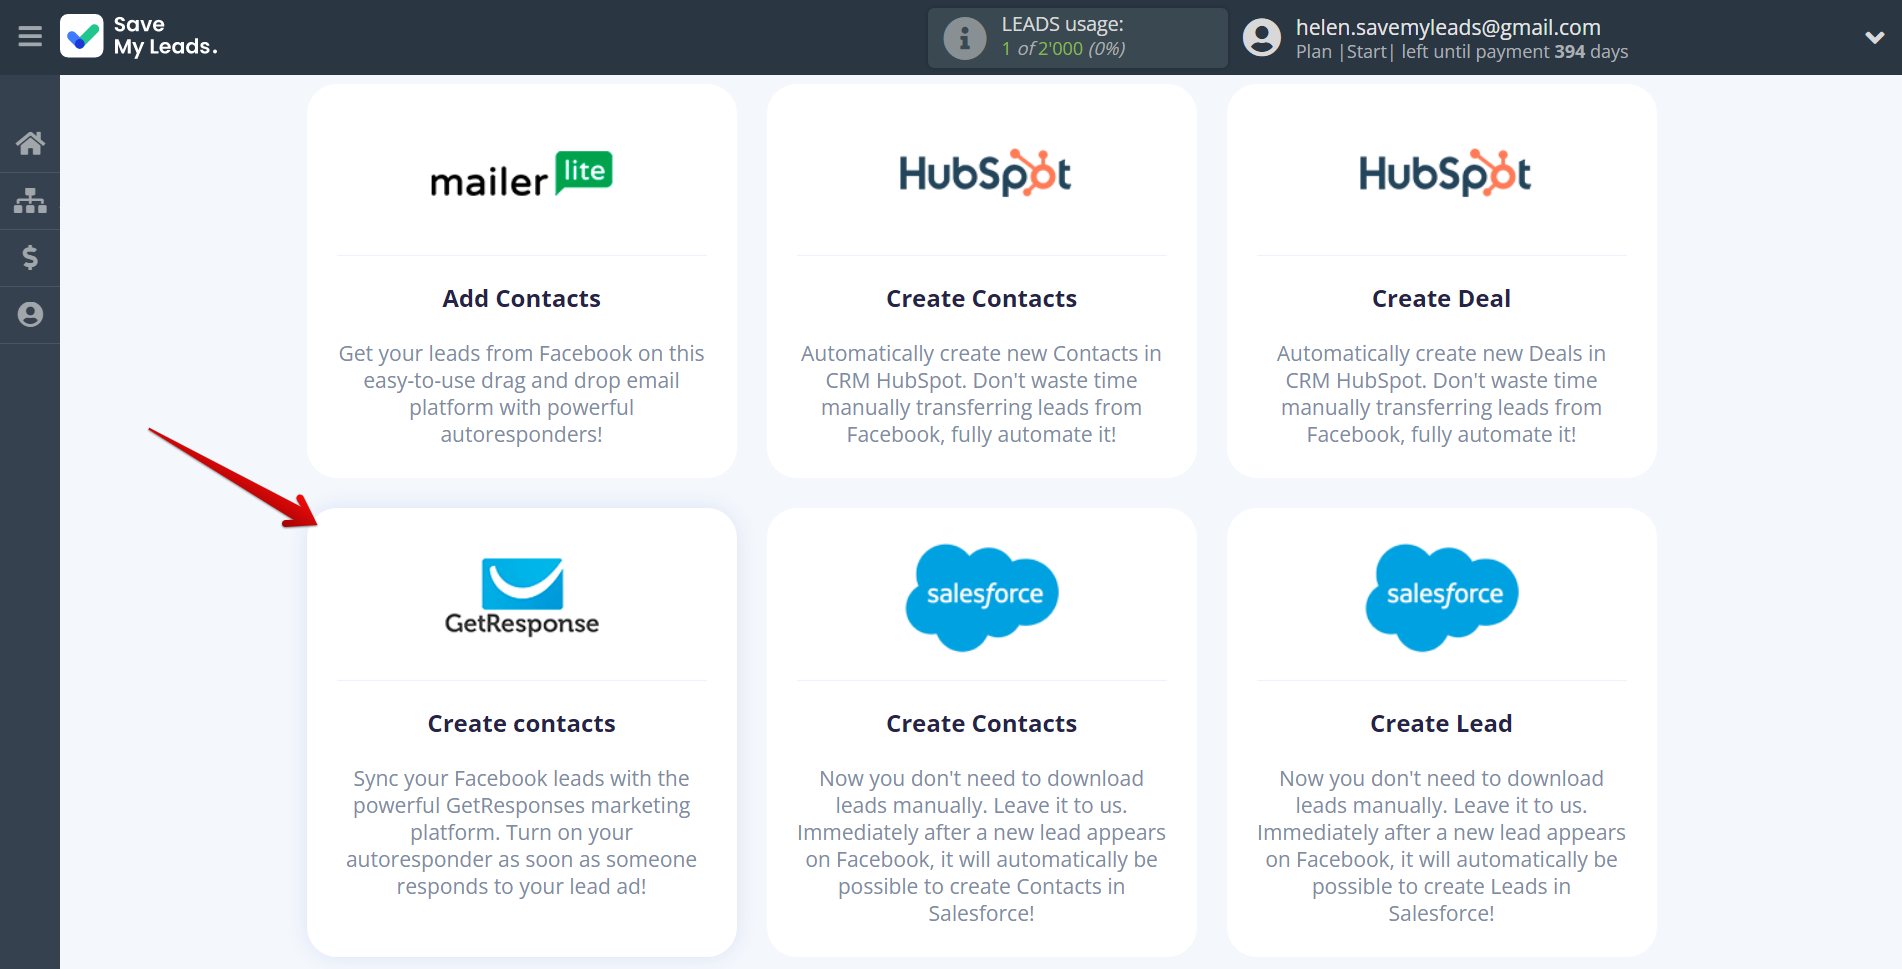
Task: Click the LEADS usage counter text
Action: pyautogui.click(x=1064, y=49)
